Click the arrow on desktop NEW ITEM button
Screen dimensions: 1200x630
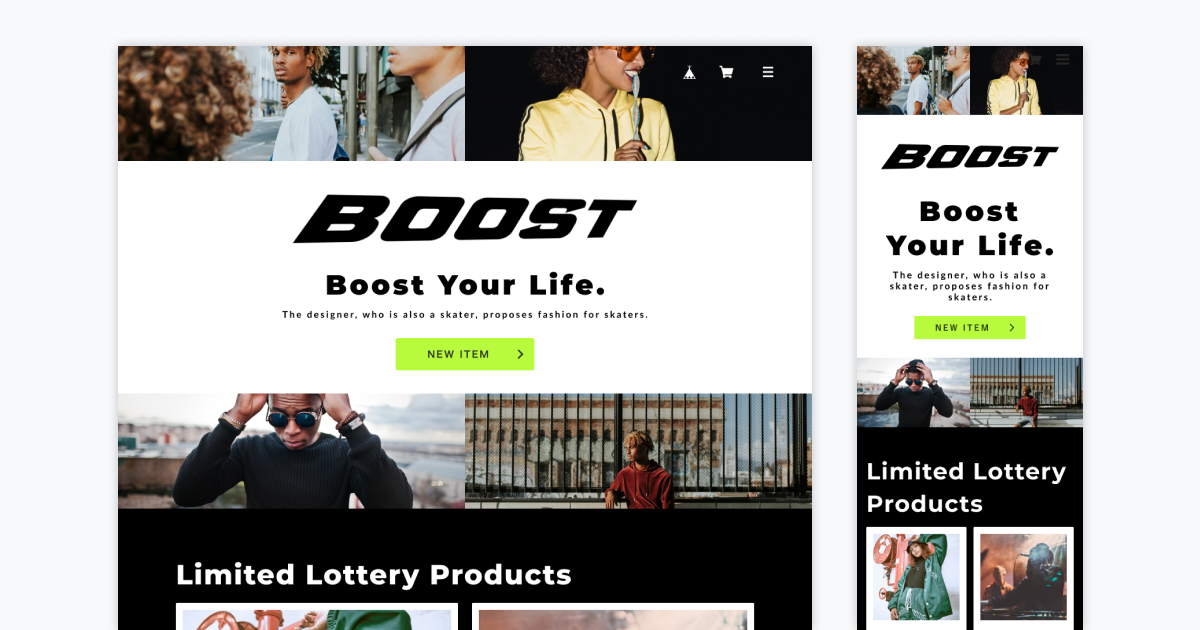click(x=520, y=354)
